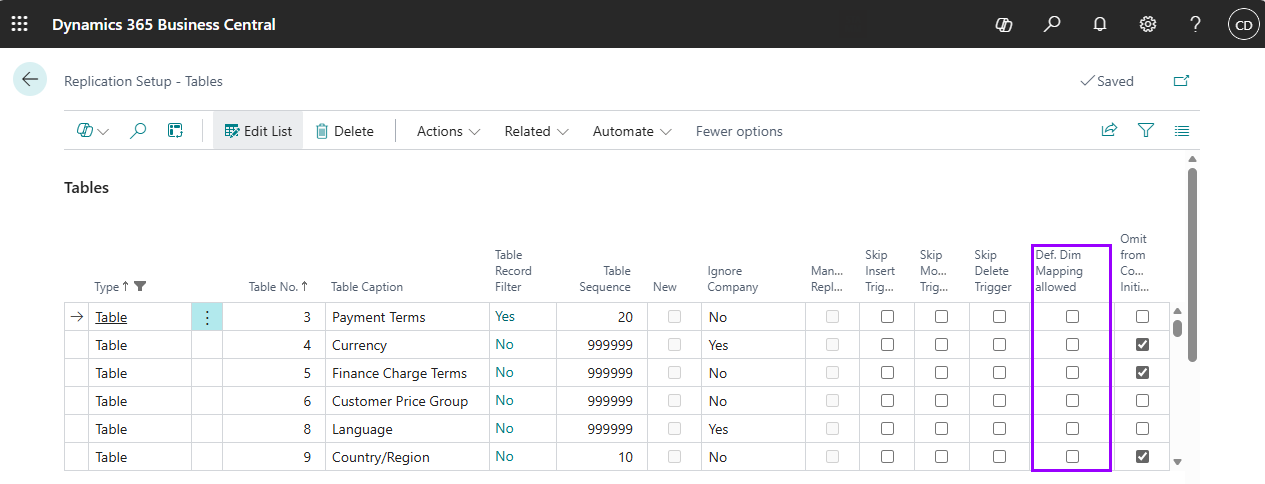Click the share icon in action bar
The height and width of the screenshot is (484, 1265).
pos(1109,131)
